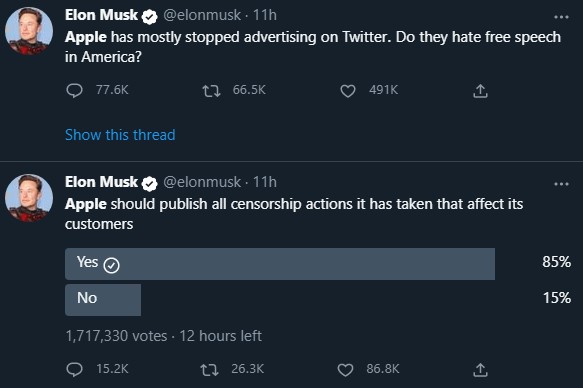Open the avatar on first tweet
This screenshot has height=388, width=583.
point(29,31)
